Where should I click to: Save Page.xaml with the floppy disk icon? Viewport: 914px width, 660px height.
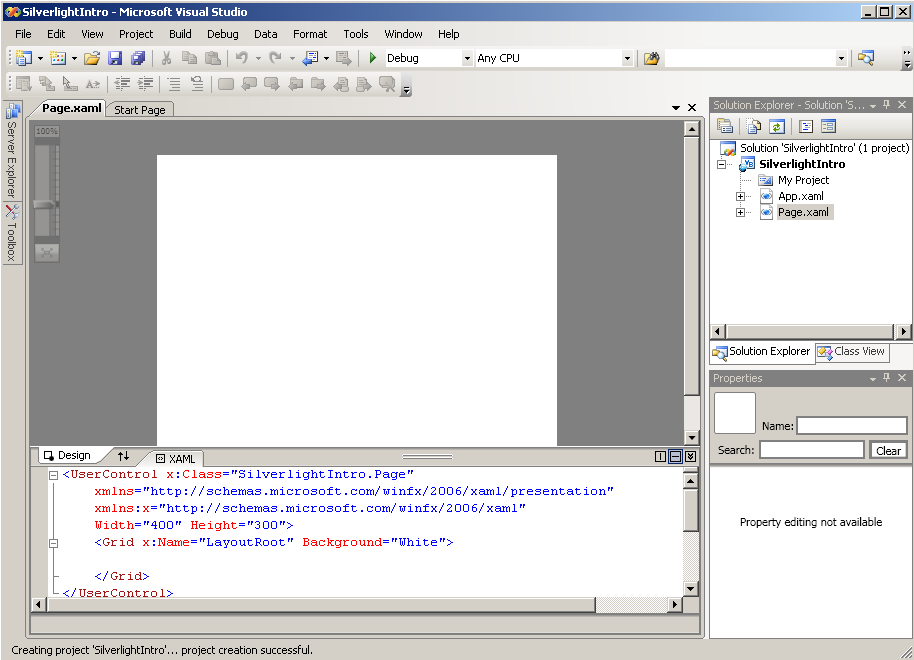(x=115, y=58)
